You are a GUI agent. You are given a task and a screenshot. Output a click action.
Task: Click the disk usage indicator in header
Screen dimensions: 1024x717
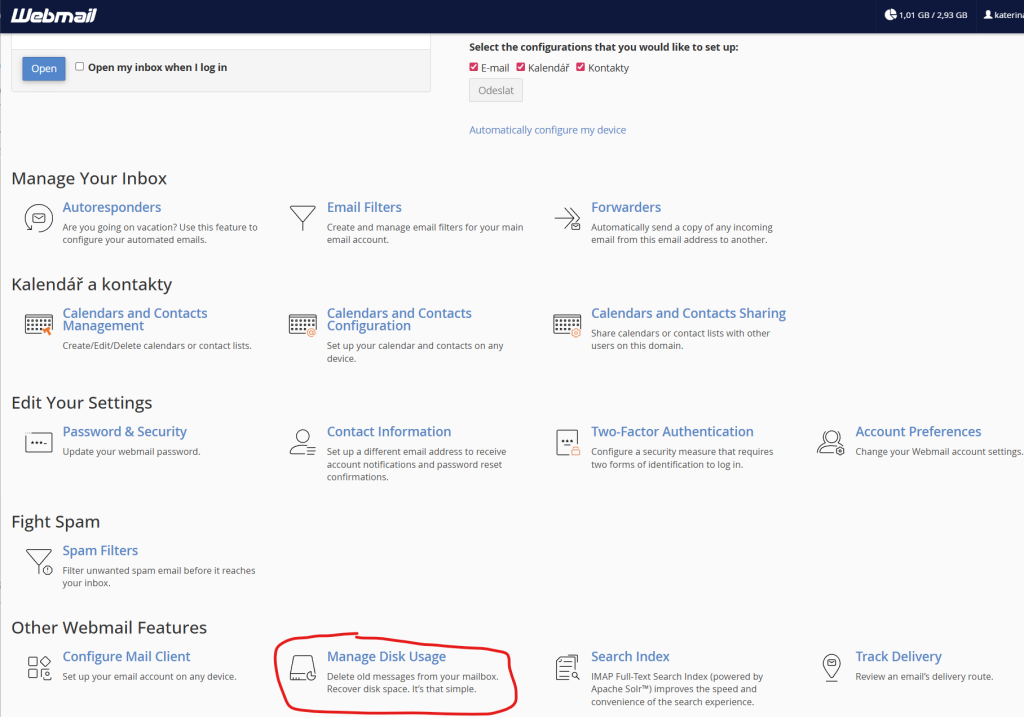click(925, 15)
